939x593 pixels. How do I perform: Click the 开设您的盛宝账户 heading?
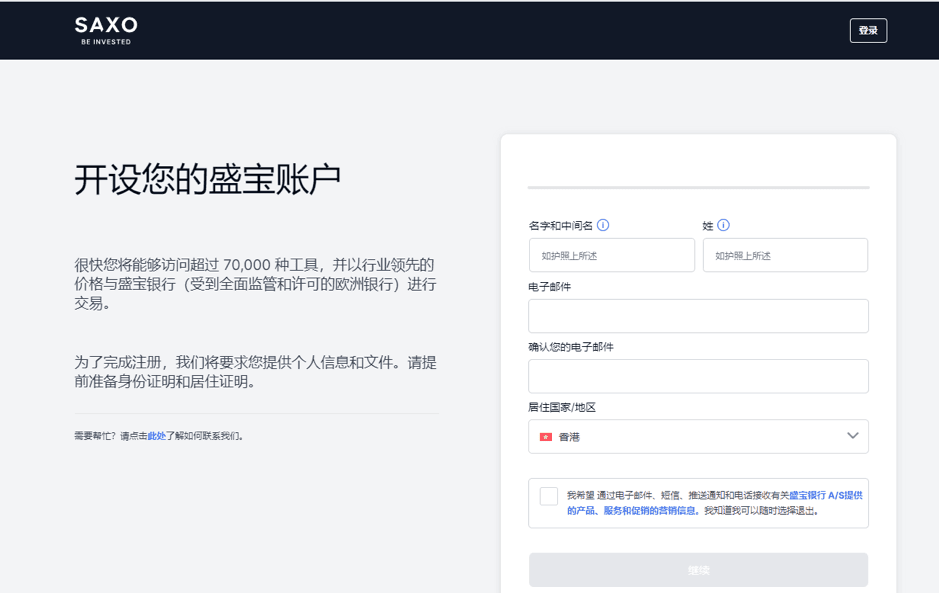coord(207,179)
